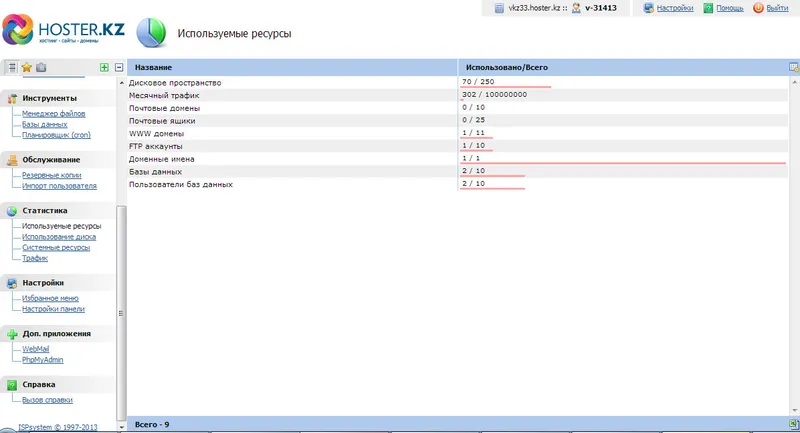Select Почтовые домены row
Viewport: 800px width, 433px height.
458,108
